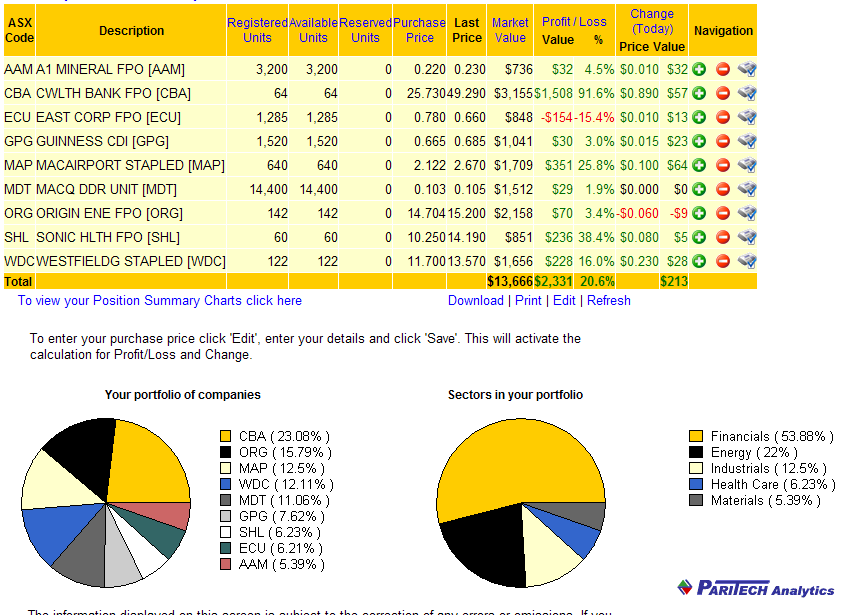Click the red minus icon for SHL
The width and height of the screenshot is (851, 615).
tap(723, 237)
